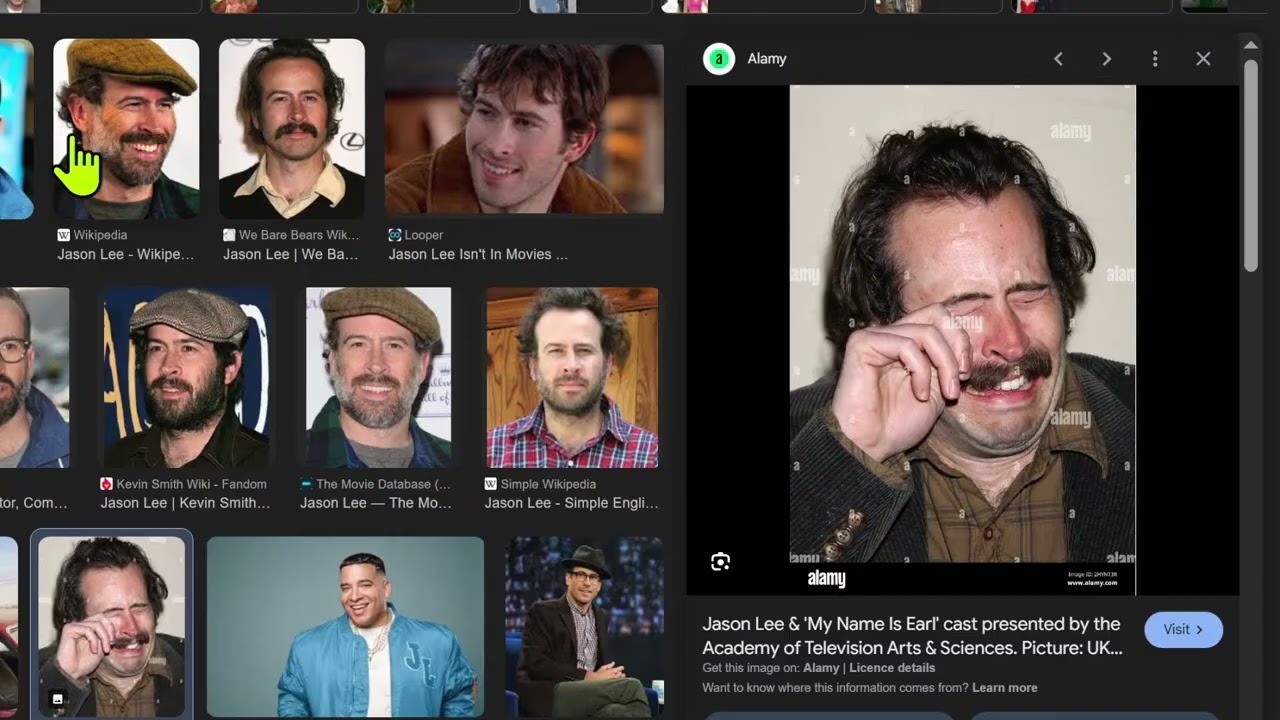This screenshot has width=1280, height=720.
Task: Click the Simple Wikipedia favicon
Action: (x=491, y=484)
